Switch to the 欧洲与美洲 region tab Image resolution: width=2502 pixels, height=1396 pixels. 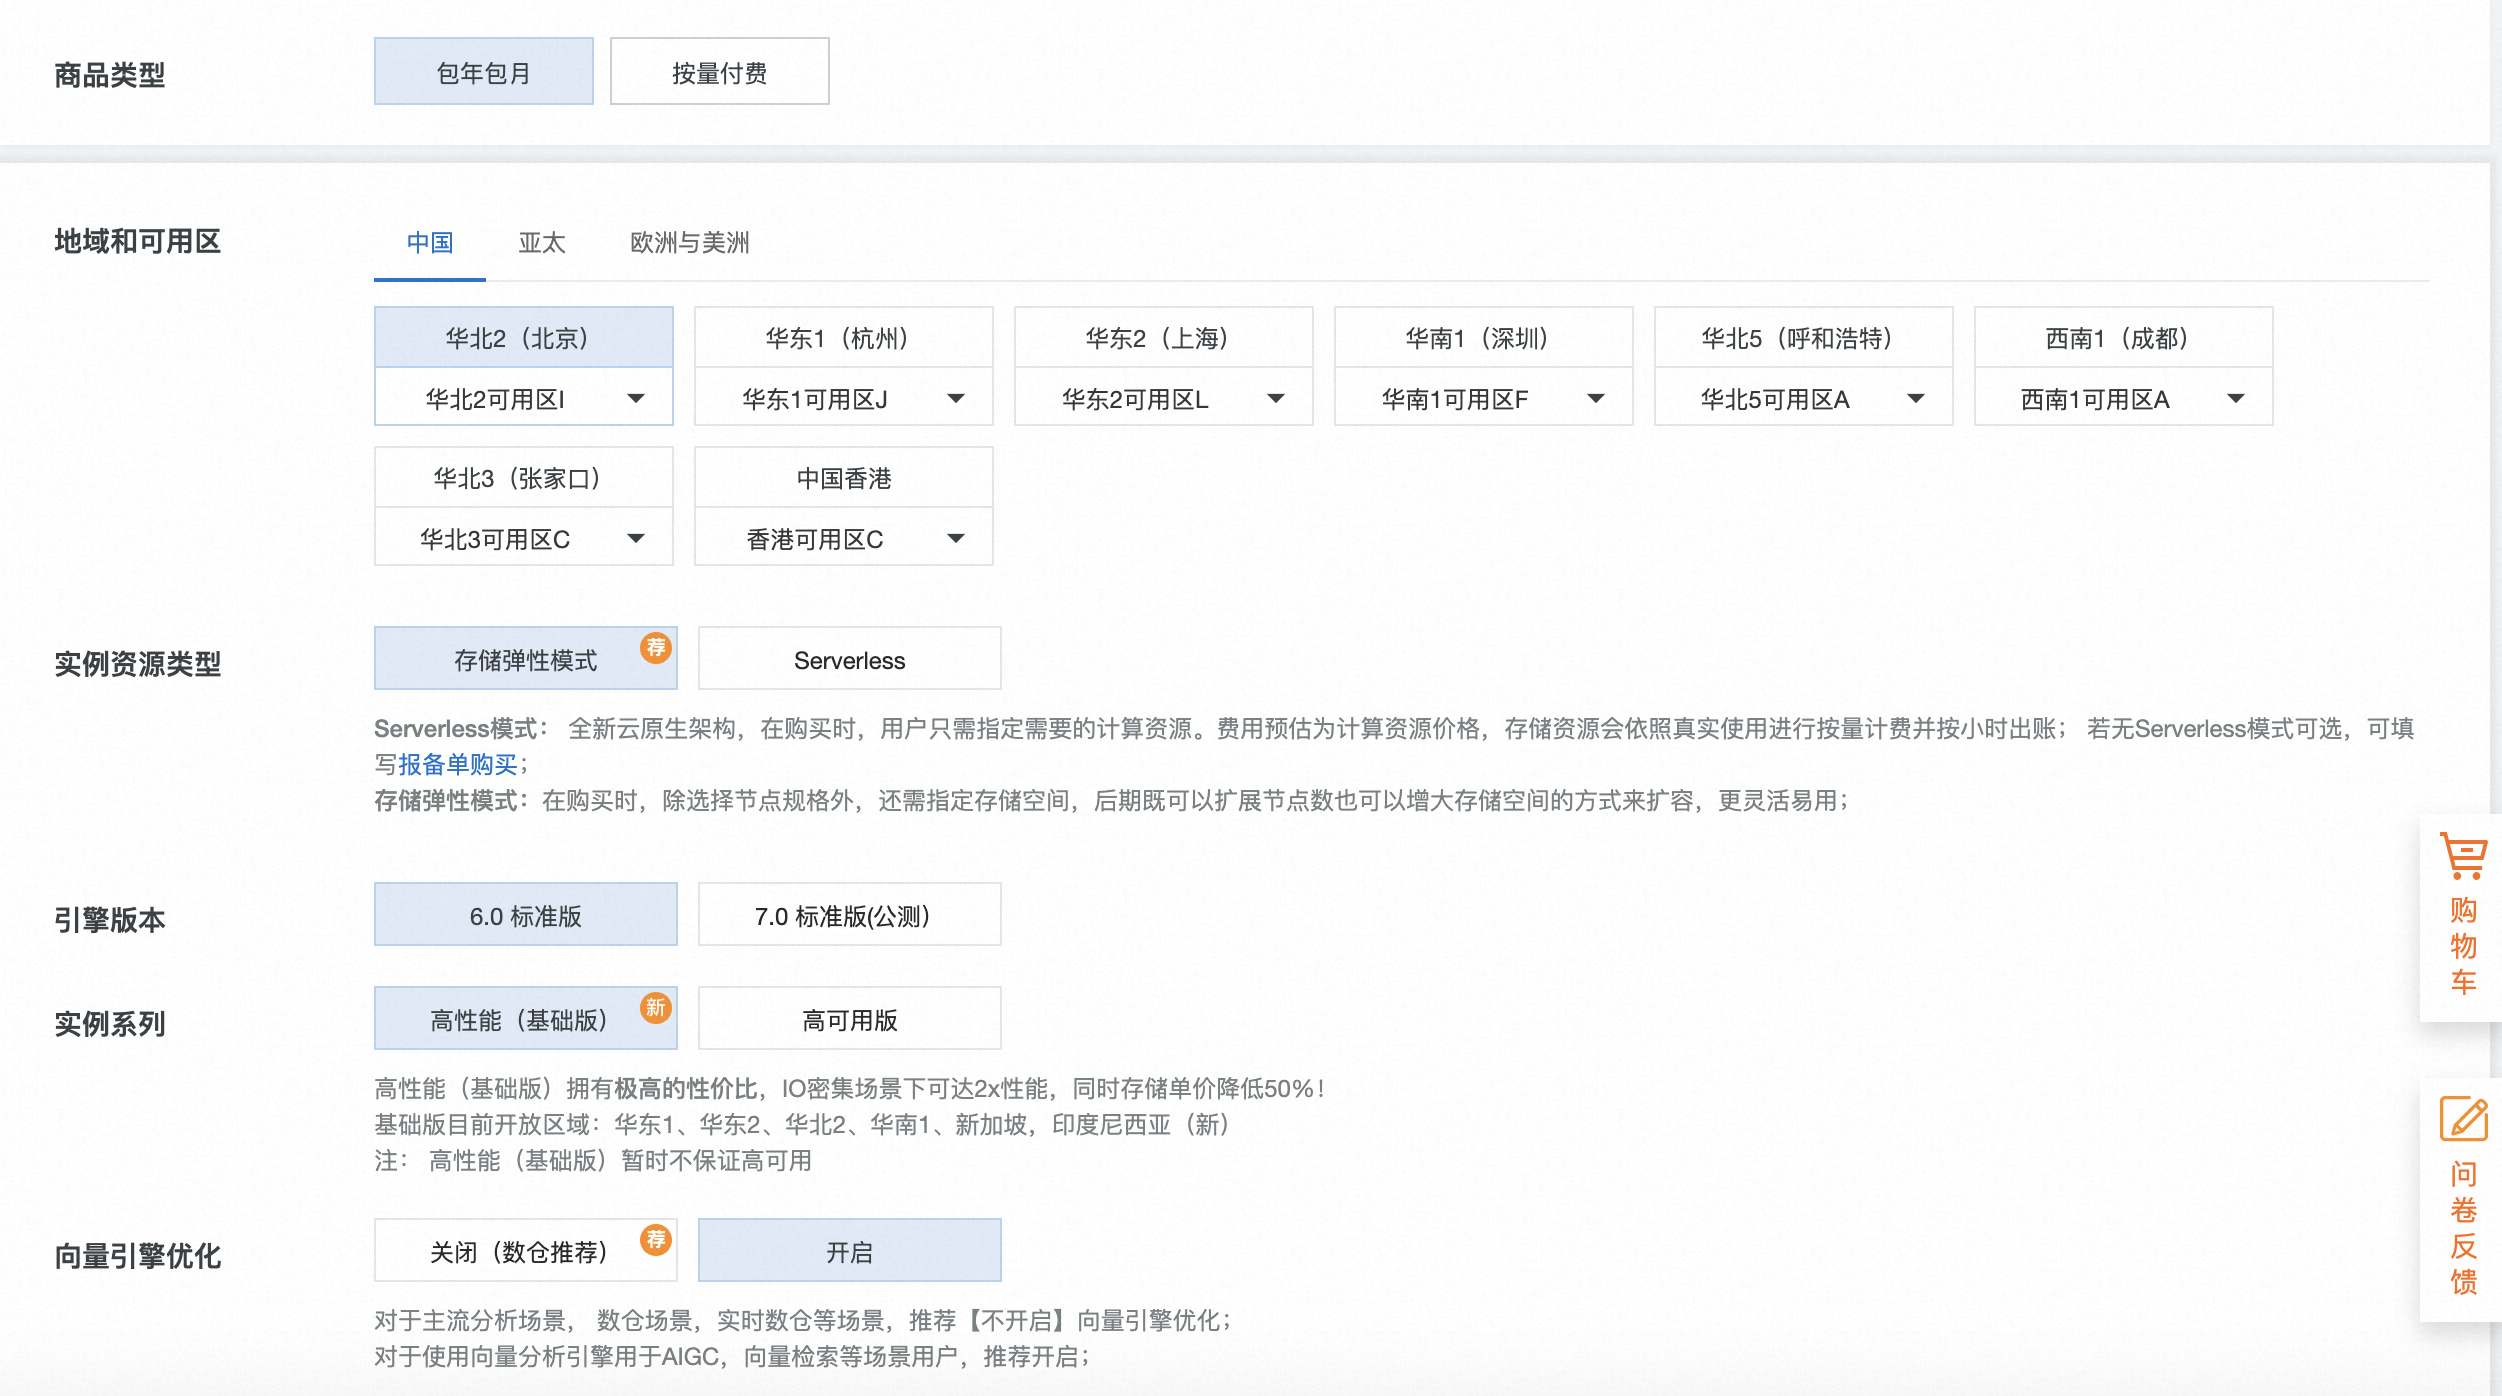pyautogui.click(x=687, y=242)
